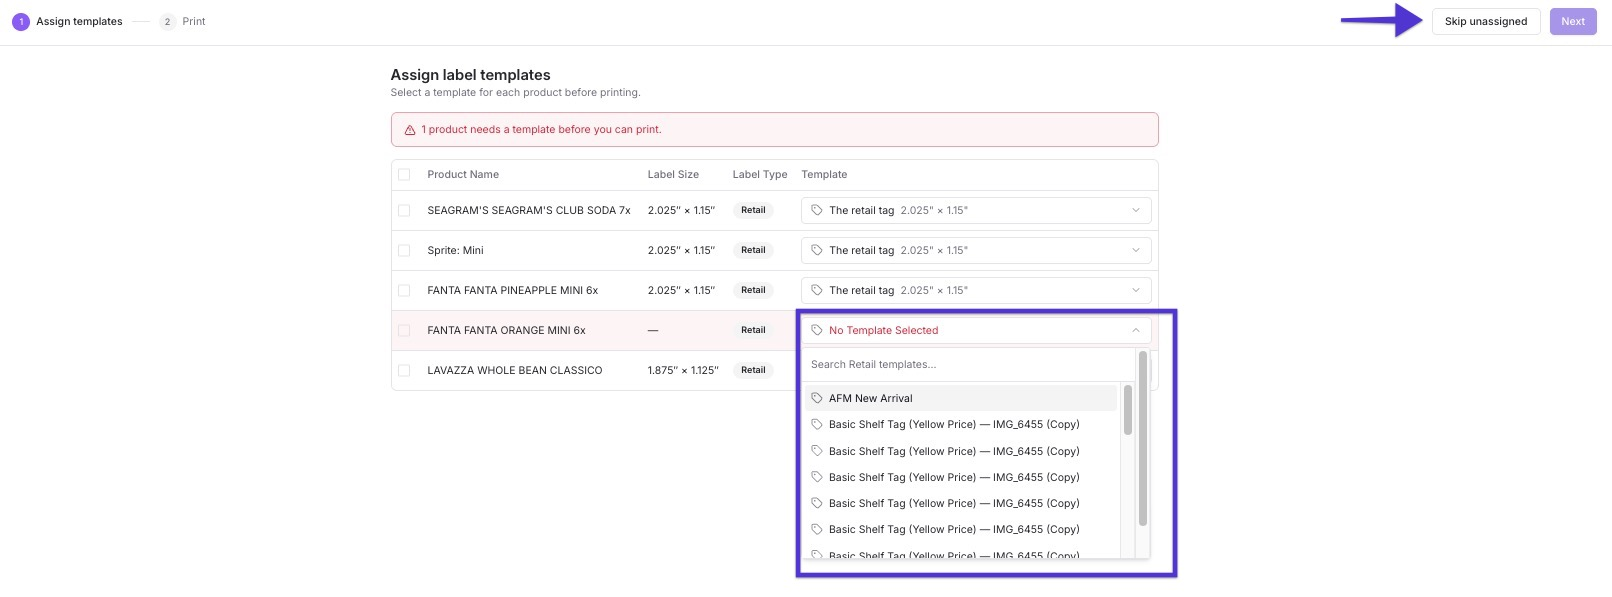Click the step 1 circle icon
This screenshot has height=597, width=1612.
coord(21,21)
